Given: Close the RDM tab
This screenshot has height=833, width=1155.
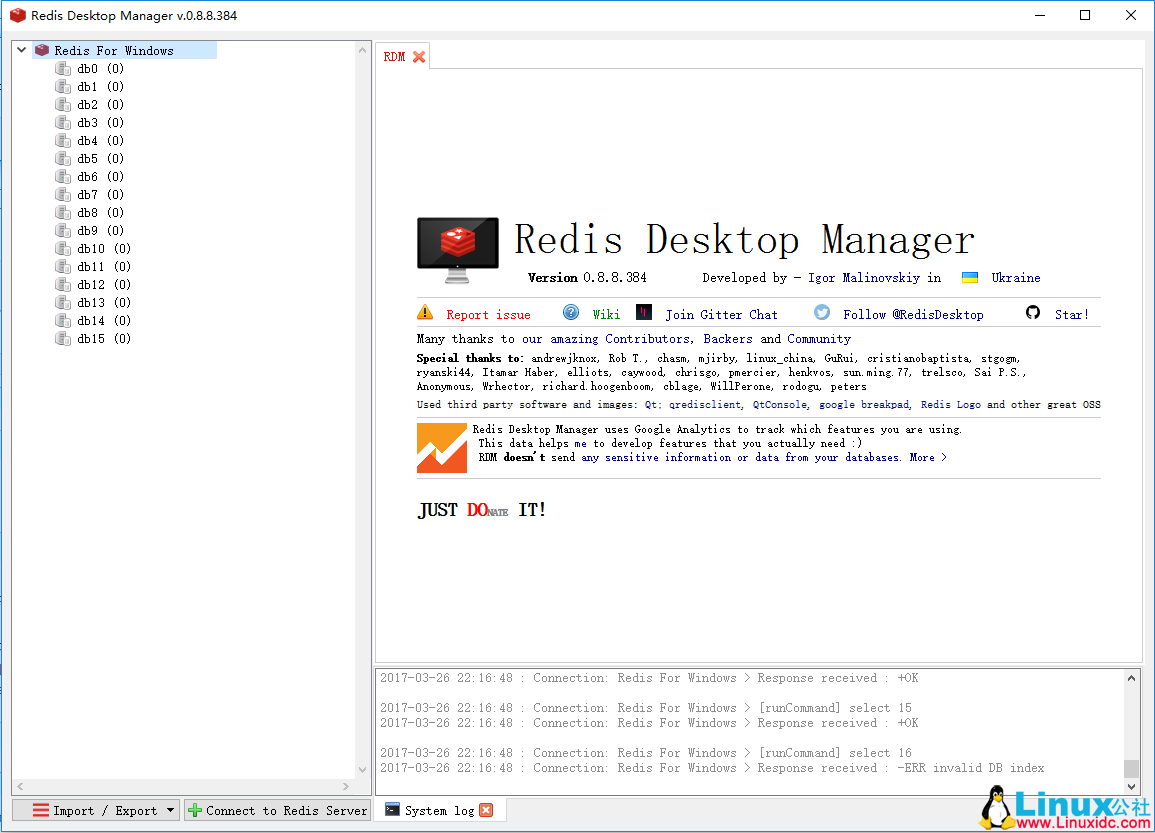Looking at the screenshot, I should pyautogui.click(x=419, y=57).
